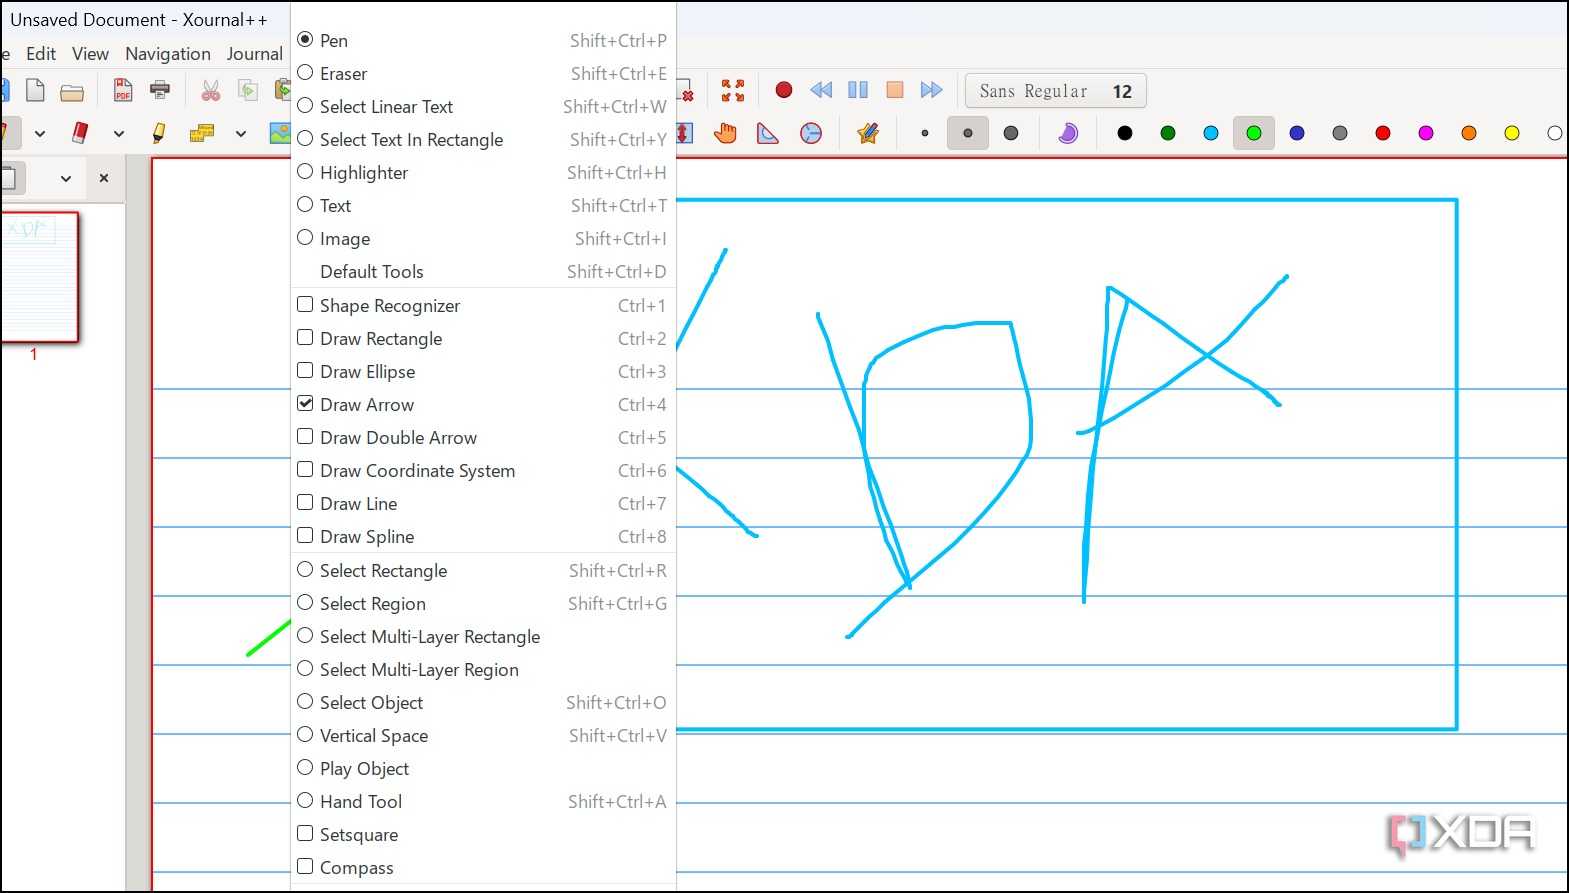Choose the Hand Tool menu option
This screenshot has width=1569, height=893.
[483, 801]
